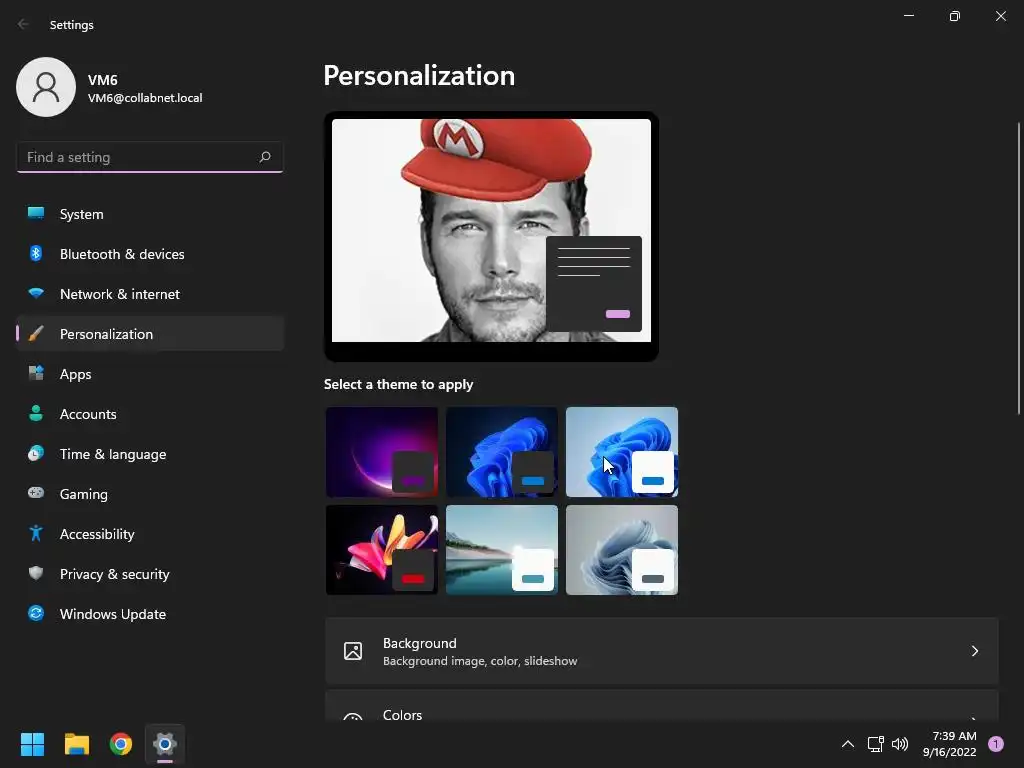The width and height of the screenshot is (1024, 768).
Task: Click the Personalization page heading
Action: point(419,75)
